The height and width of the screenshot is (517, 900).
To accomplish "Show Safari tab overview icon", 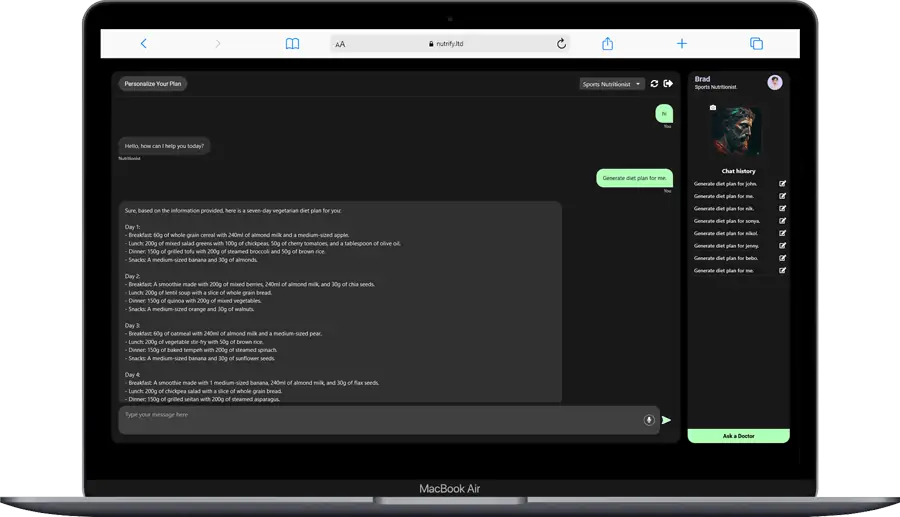I will [756, 44].
